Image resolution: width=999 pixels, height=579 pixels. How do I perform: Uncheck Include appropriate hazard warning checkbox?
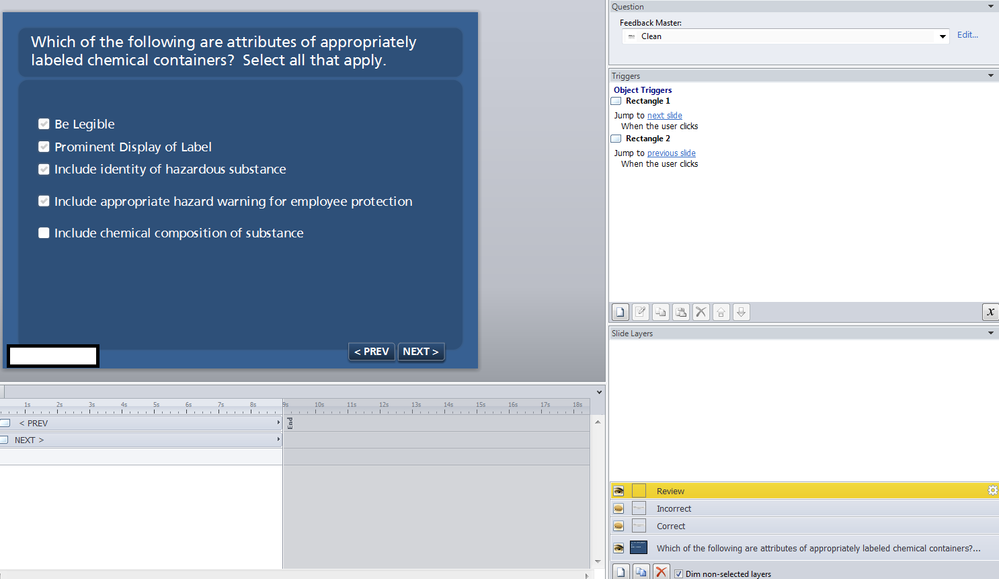coord(44,201)
